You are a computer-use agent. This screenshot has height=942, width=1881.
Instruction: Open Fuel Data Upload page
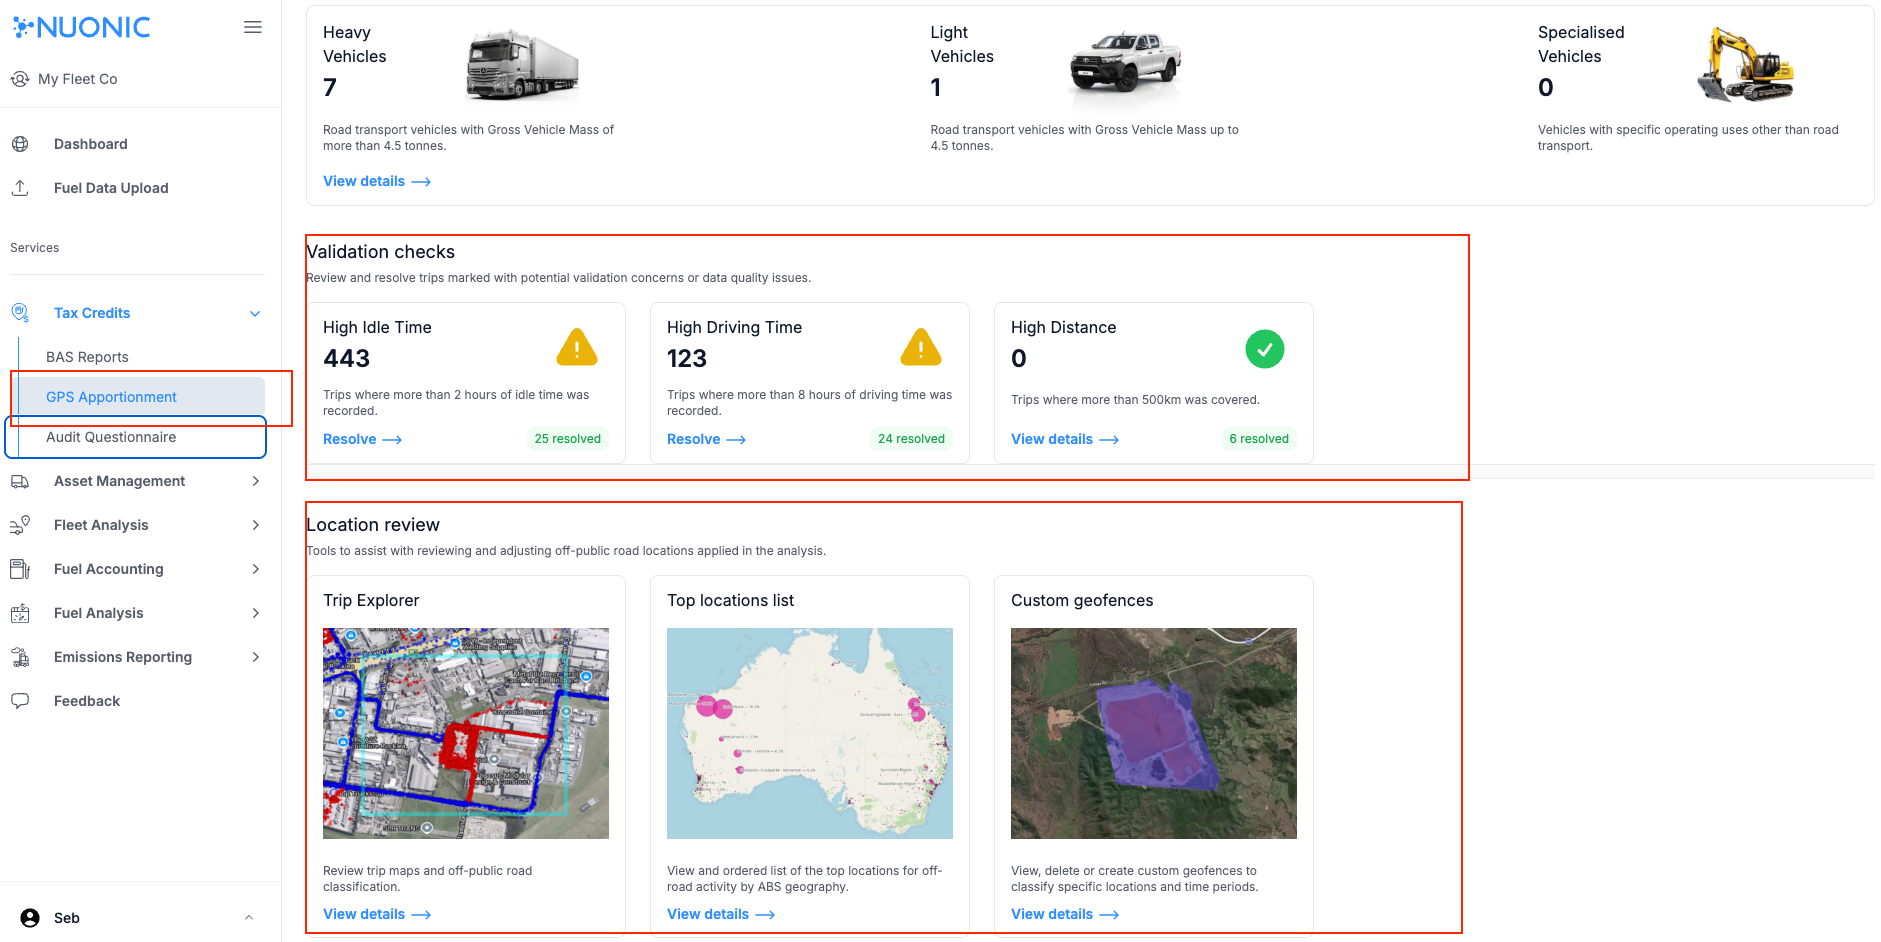(x=111, y=188)
